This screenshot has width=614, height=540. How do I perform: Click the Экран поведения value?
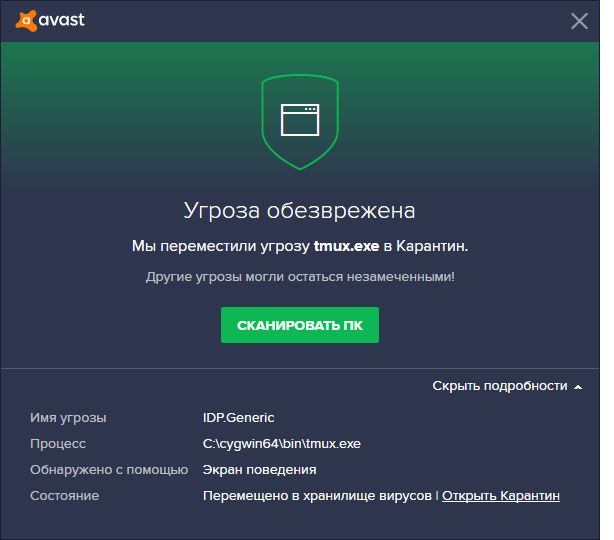click(260, 470)
